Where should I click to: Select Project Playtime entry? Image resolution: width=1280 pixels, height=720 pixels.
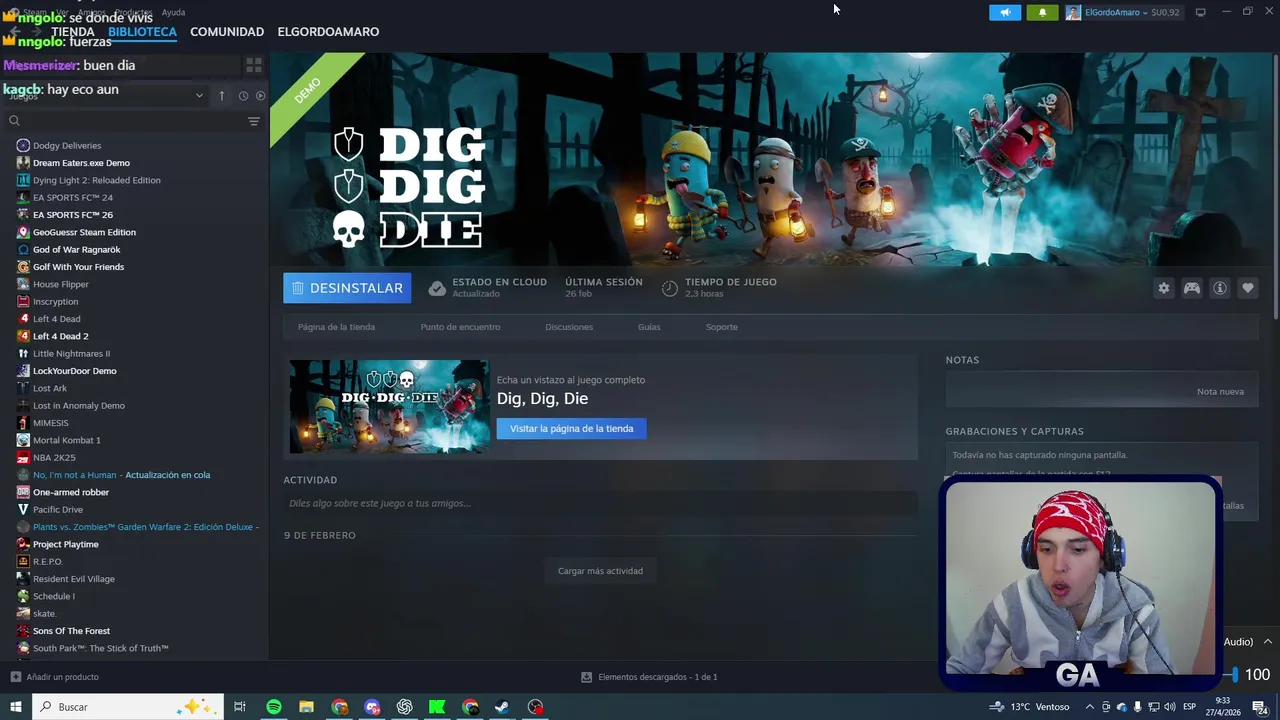pos(65,544)
